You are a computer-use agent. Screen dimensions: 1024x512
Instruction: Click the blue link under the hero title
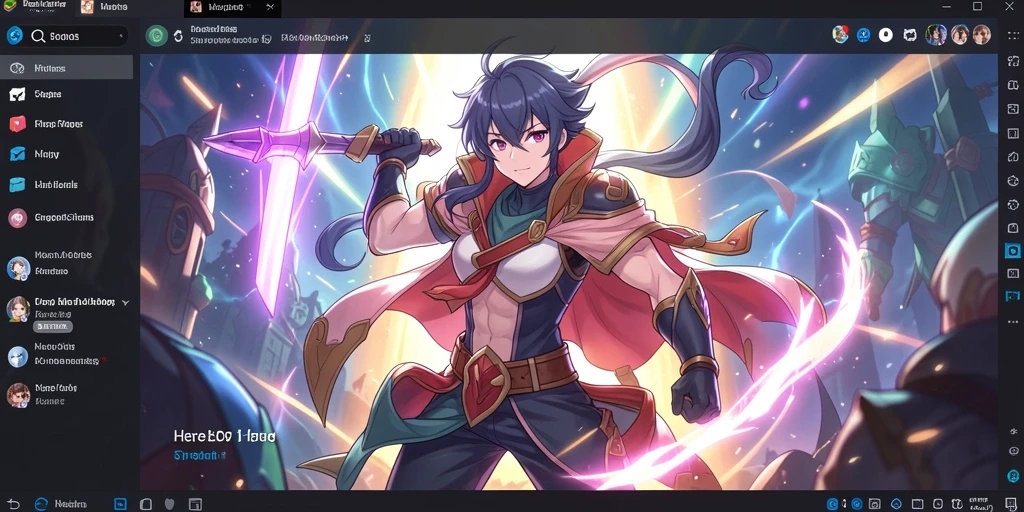click(200, 455)
